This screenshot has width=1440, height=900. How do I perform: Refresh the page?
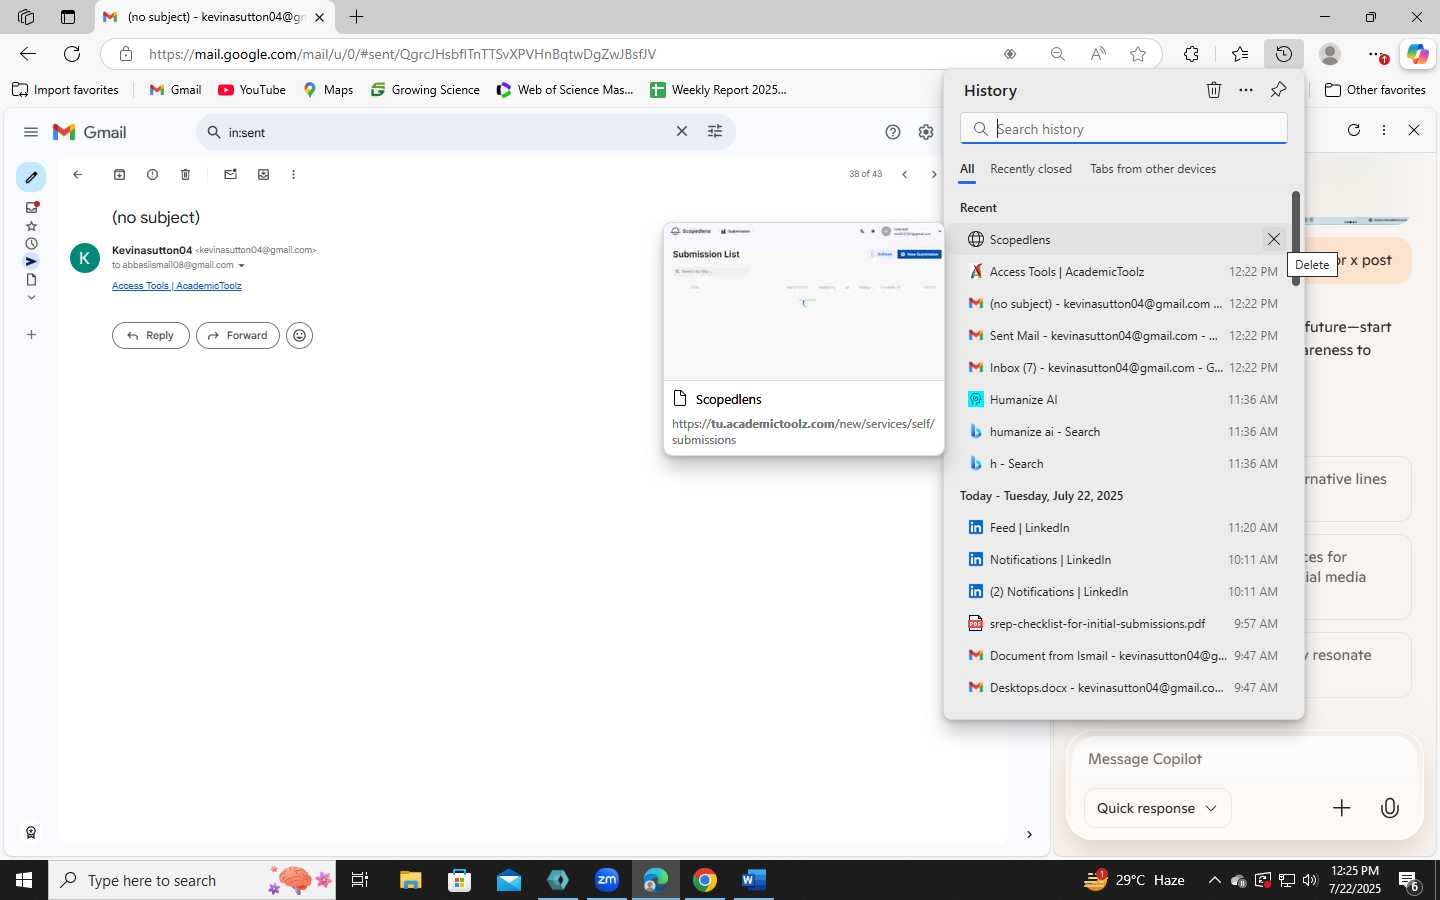(x=72, y=54)
